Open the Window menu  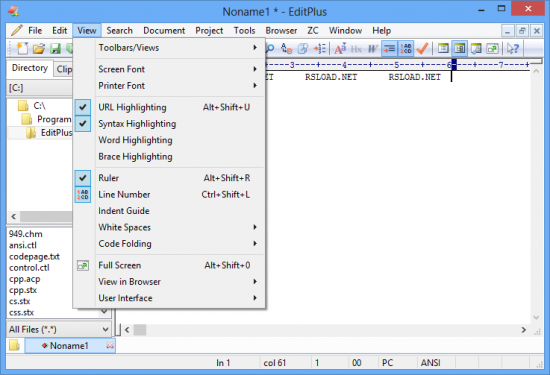point(345,31)
